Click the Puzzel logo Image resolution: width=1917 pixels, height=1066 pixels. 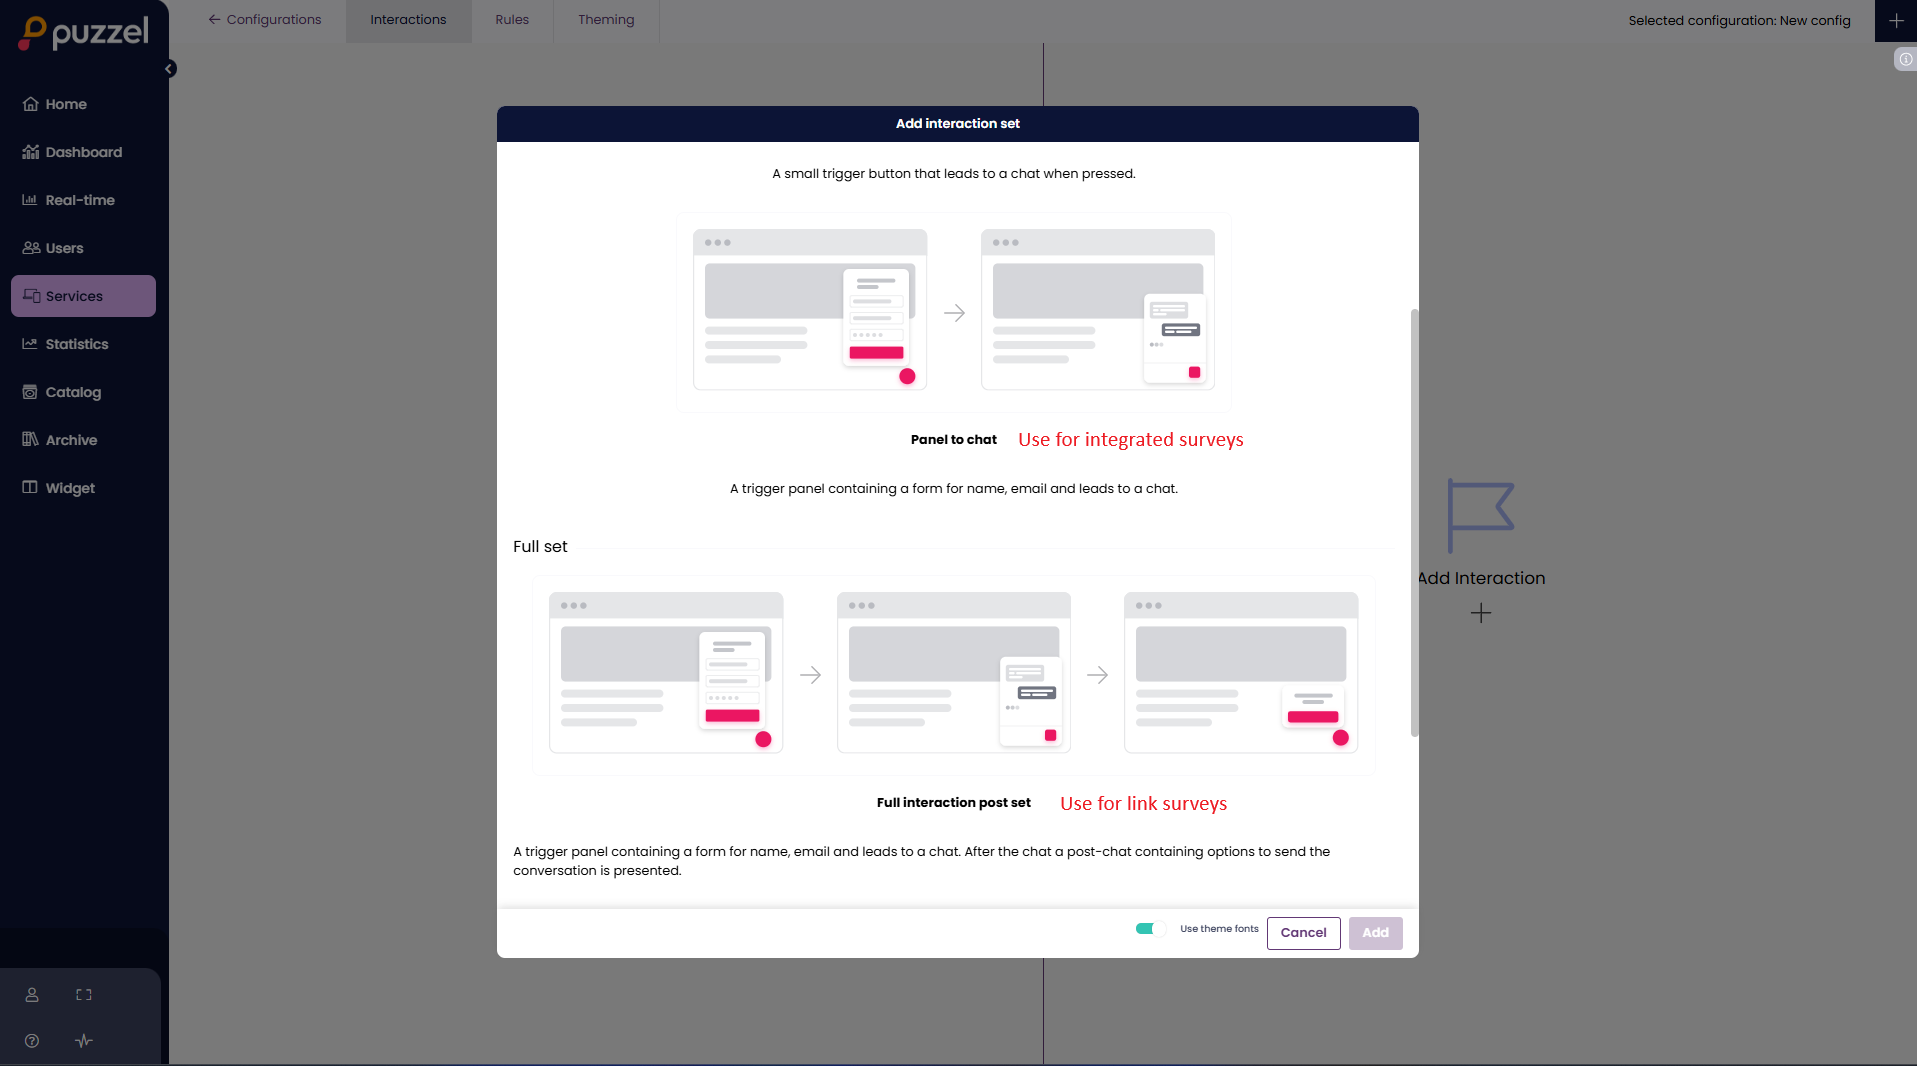click(84, 33)
